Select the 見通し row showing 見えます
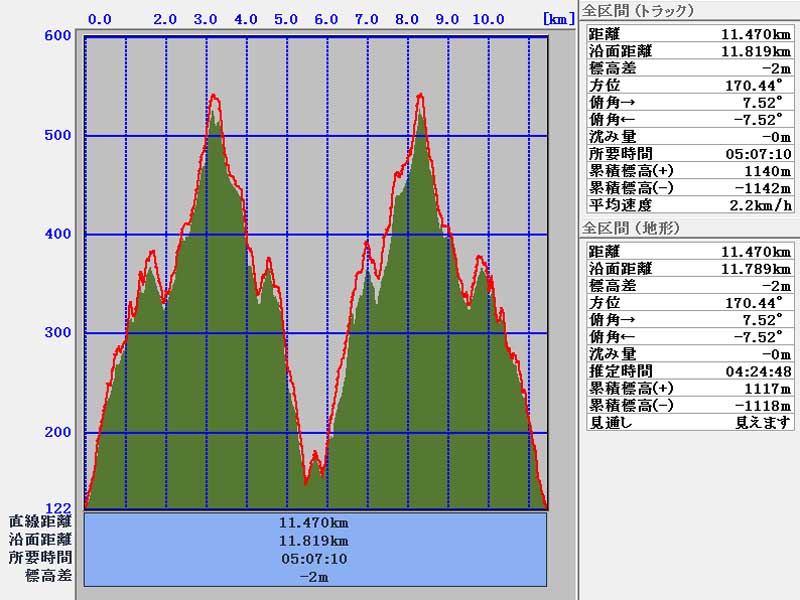The image size is (800, 600). (689, 422)
